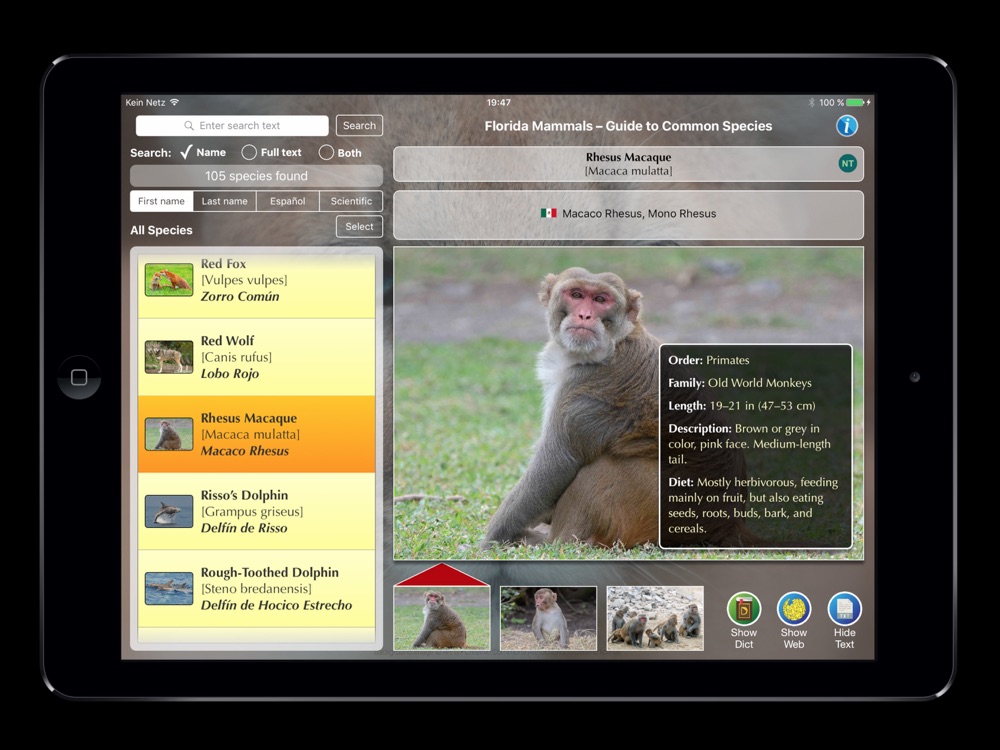The height and width of the screenshot is (750, 1000).
Task: Tap the Length: 19–21 in line
Action: coord(742,406)
